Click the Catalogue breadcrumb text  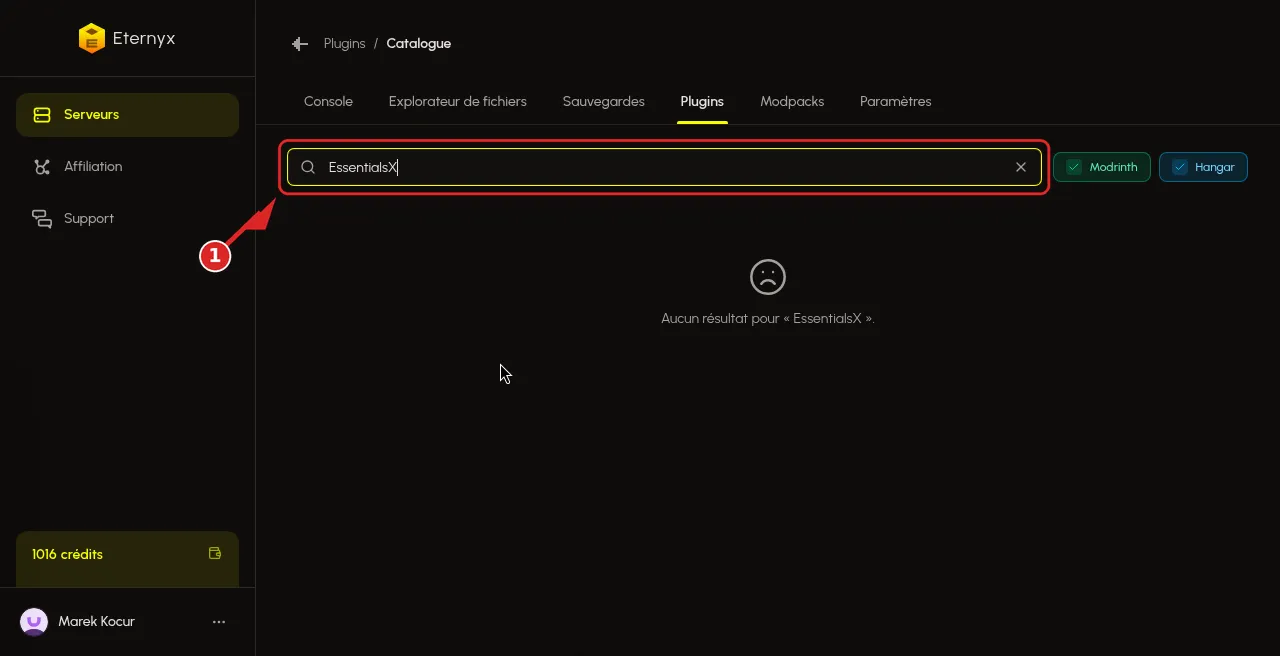pos(418,44)
